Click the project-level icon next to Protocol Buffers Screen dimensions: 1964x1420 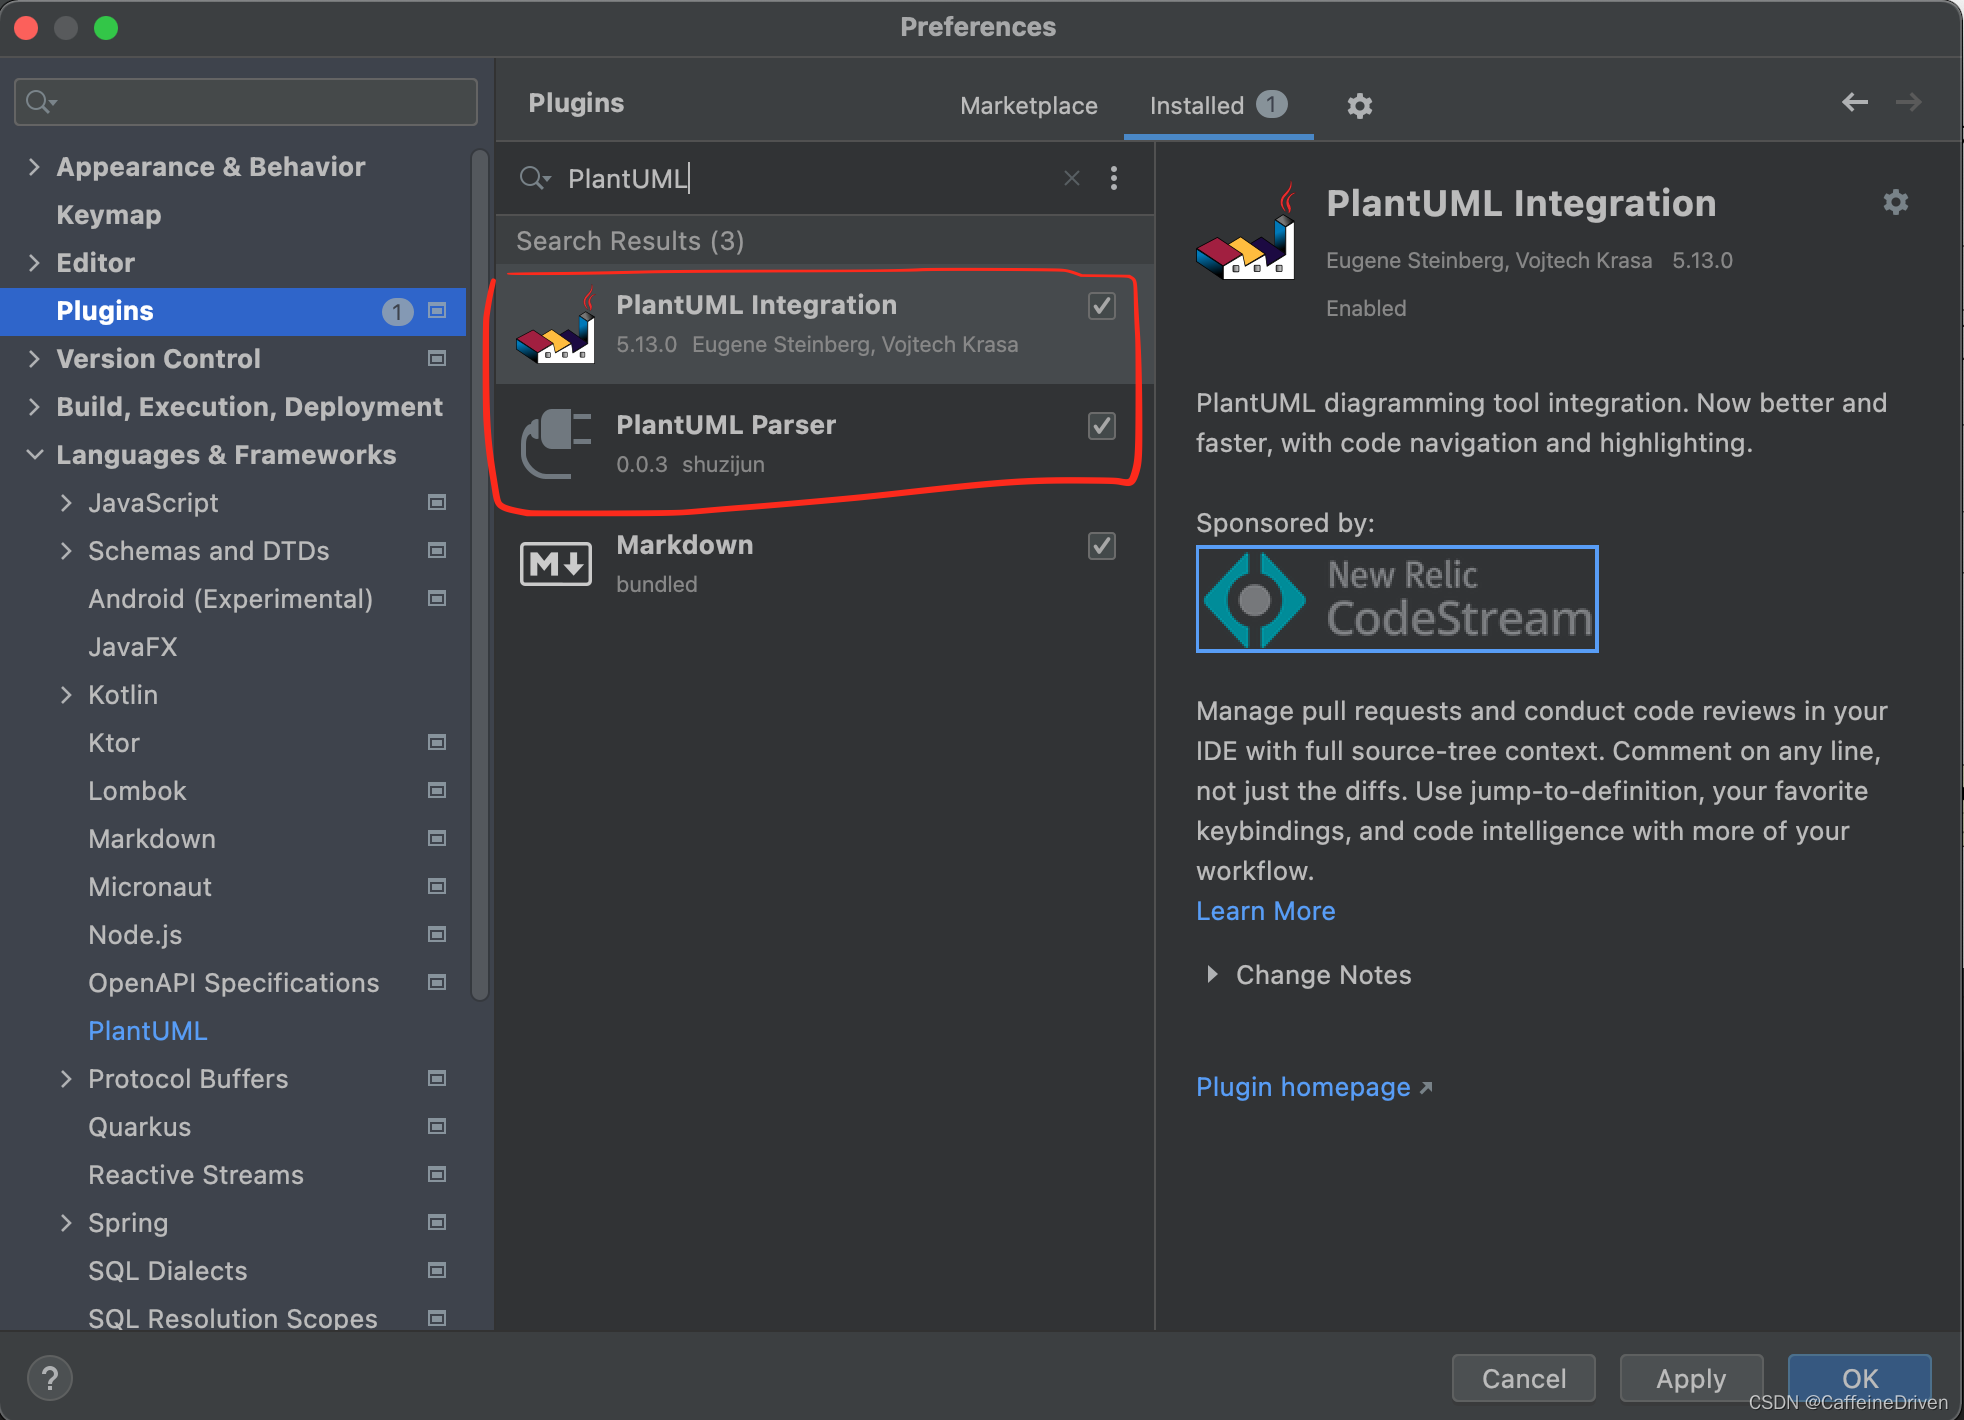pyautogui.click(x=437, y=1079)
